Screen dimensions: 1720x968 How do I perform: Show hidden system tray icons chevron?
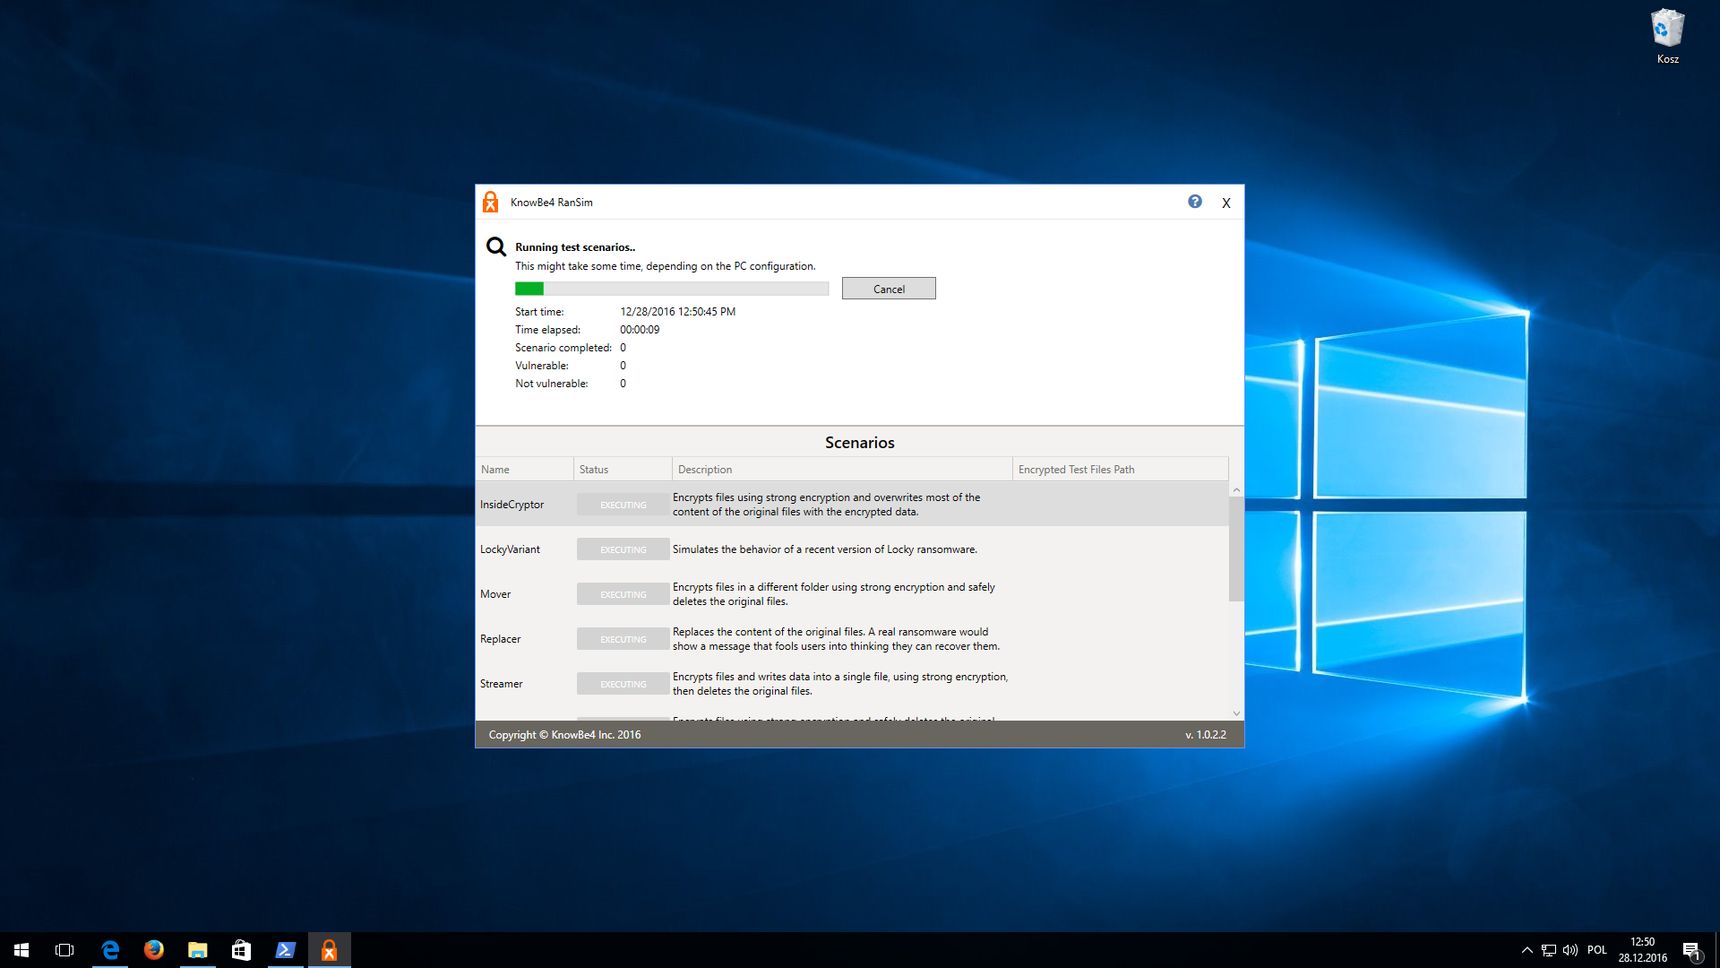tap(1527, 950)
